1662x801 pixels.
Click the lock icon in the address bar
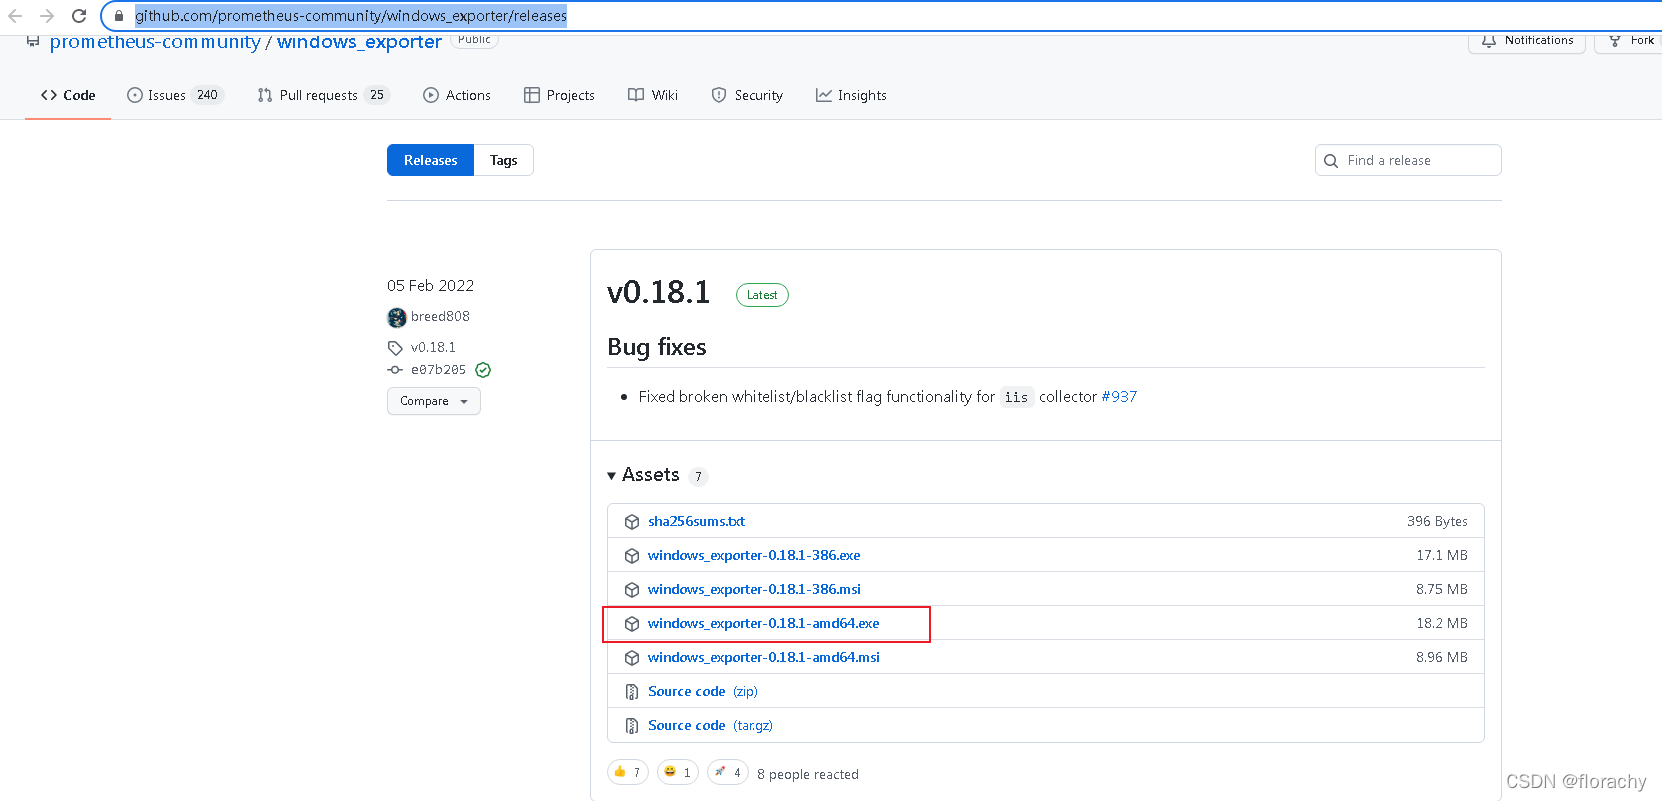tap(119, 16)
